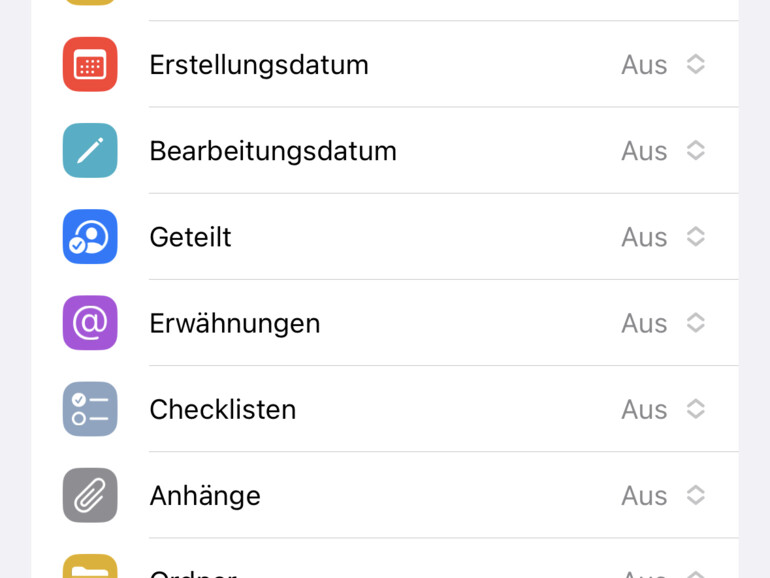Select the Erstellungsdatum filter label
This screenshot has height=578, width=770.
[x=259, y=65]
